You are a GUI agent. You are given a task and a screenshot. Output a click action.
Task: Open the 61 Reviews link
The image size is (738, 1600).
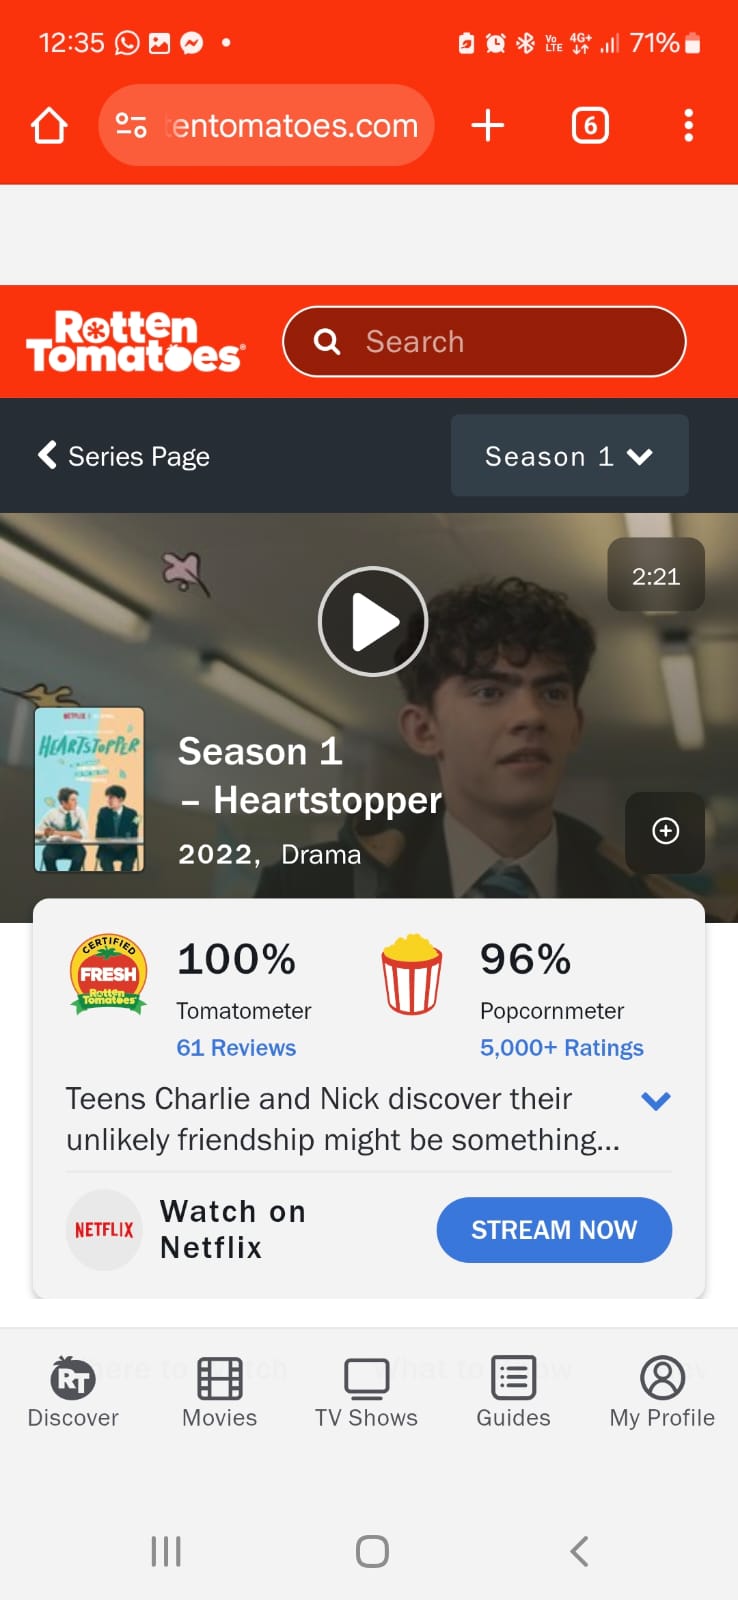point(236,1048)
